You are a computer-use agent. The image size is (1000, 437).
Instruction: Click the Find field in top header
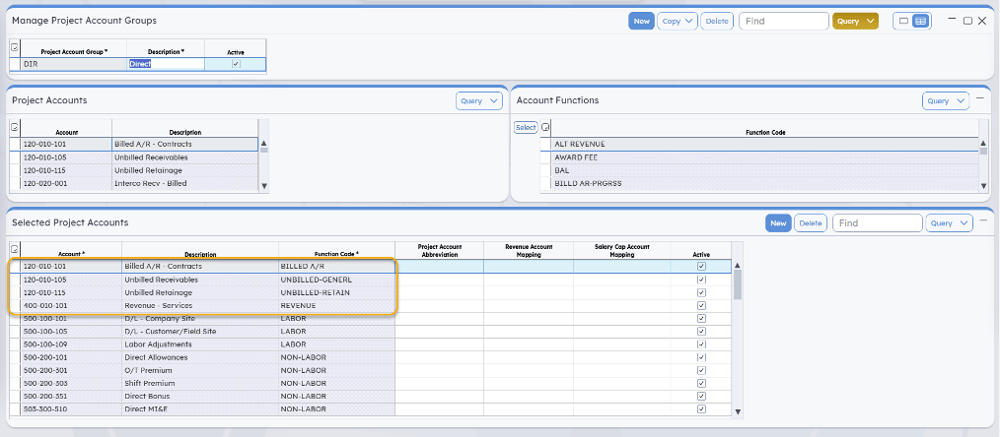(784, 21)
